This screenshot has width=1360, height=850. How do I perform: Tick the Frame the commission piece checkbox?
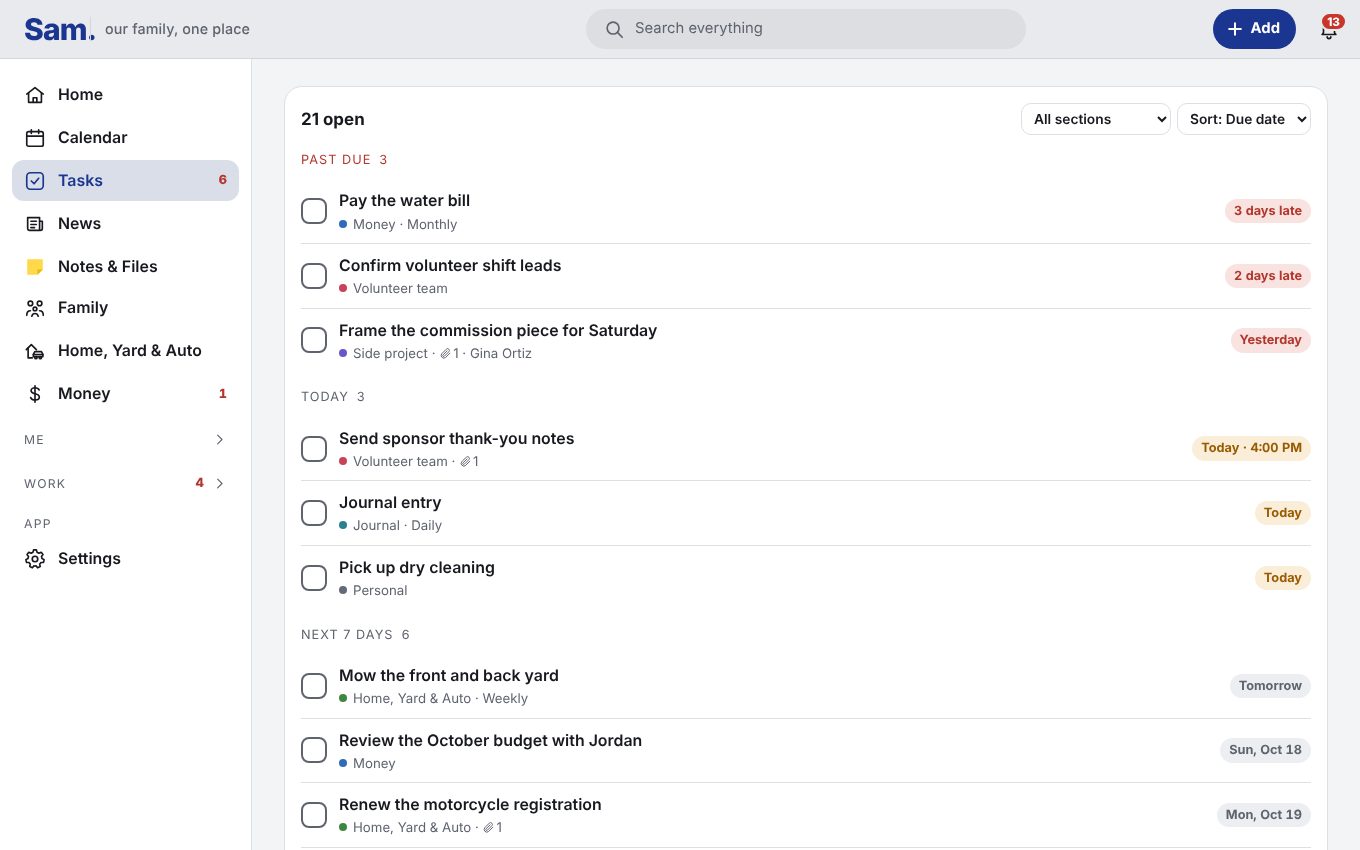(314, 340)
